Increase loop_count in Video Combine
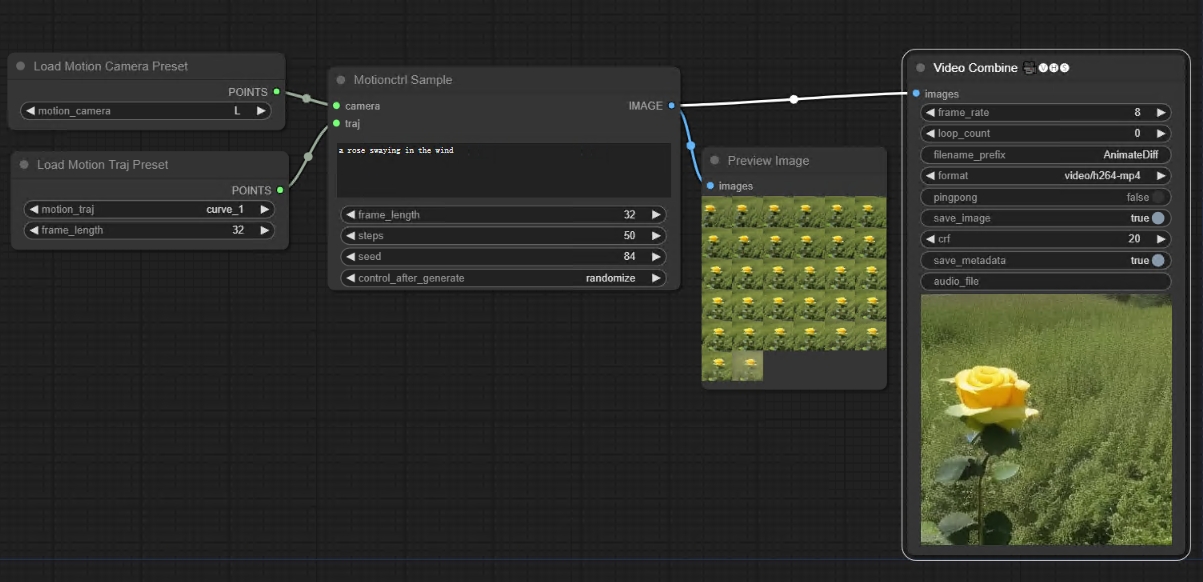Screen dimensions: 1203x582 [1160, 133]
